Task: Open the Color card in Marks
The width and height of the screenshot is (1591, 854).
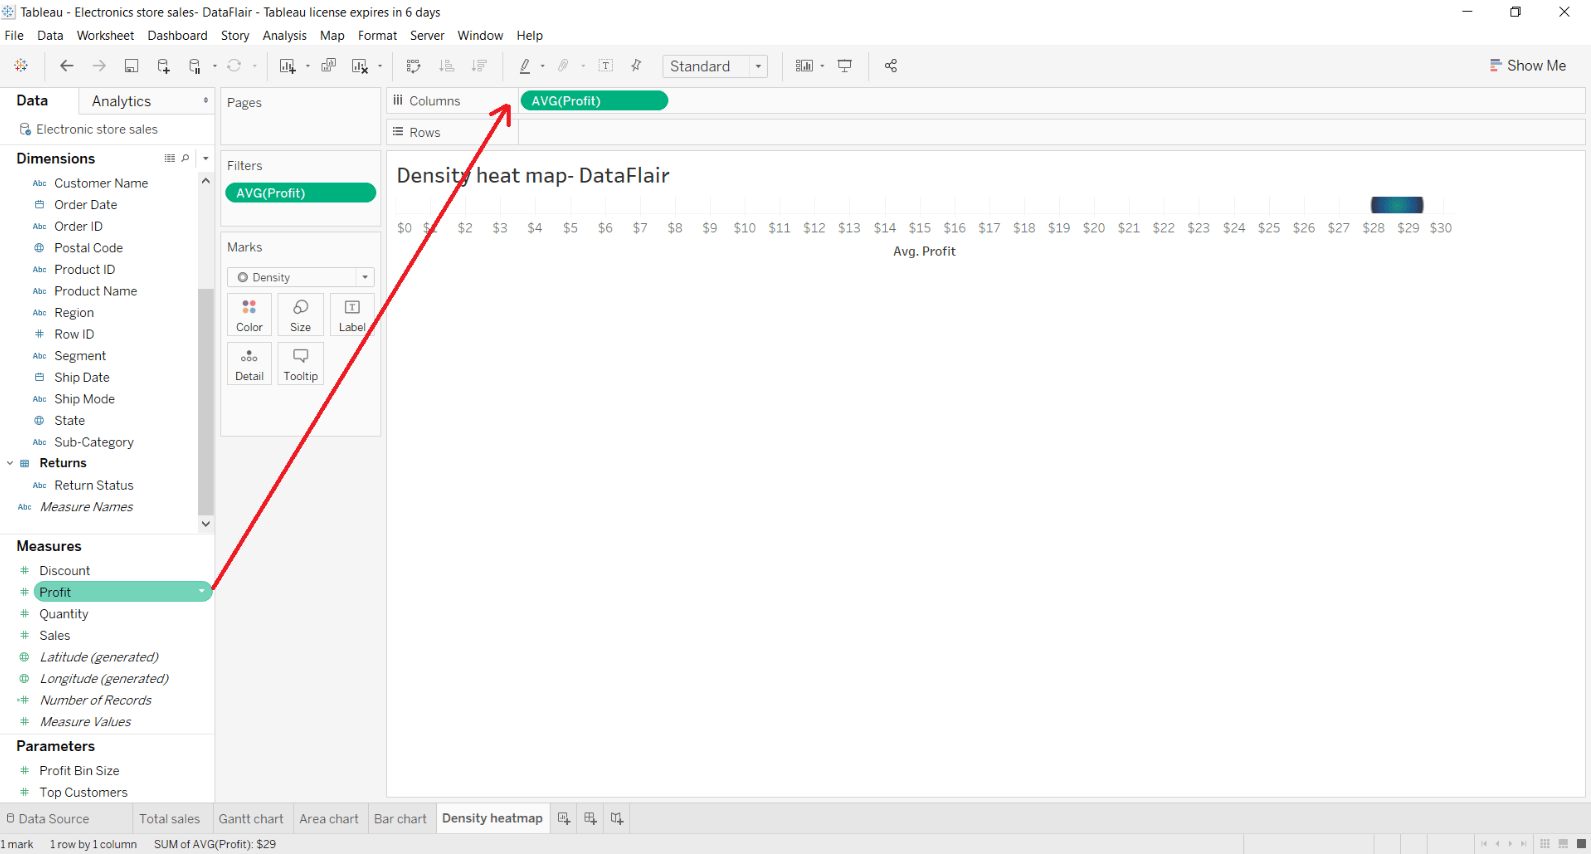Action: [249, 315]
